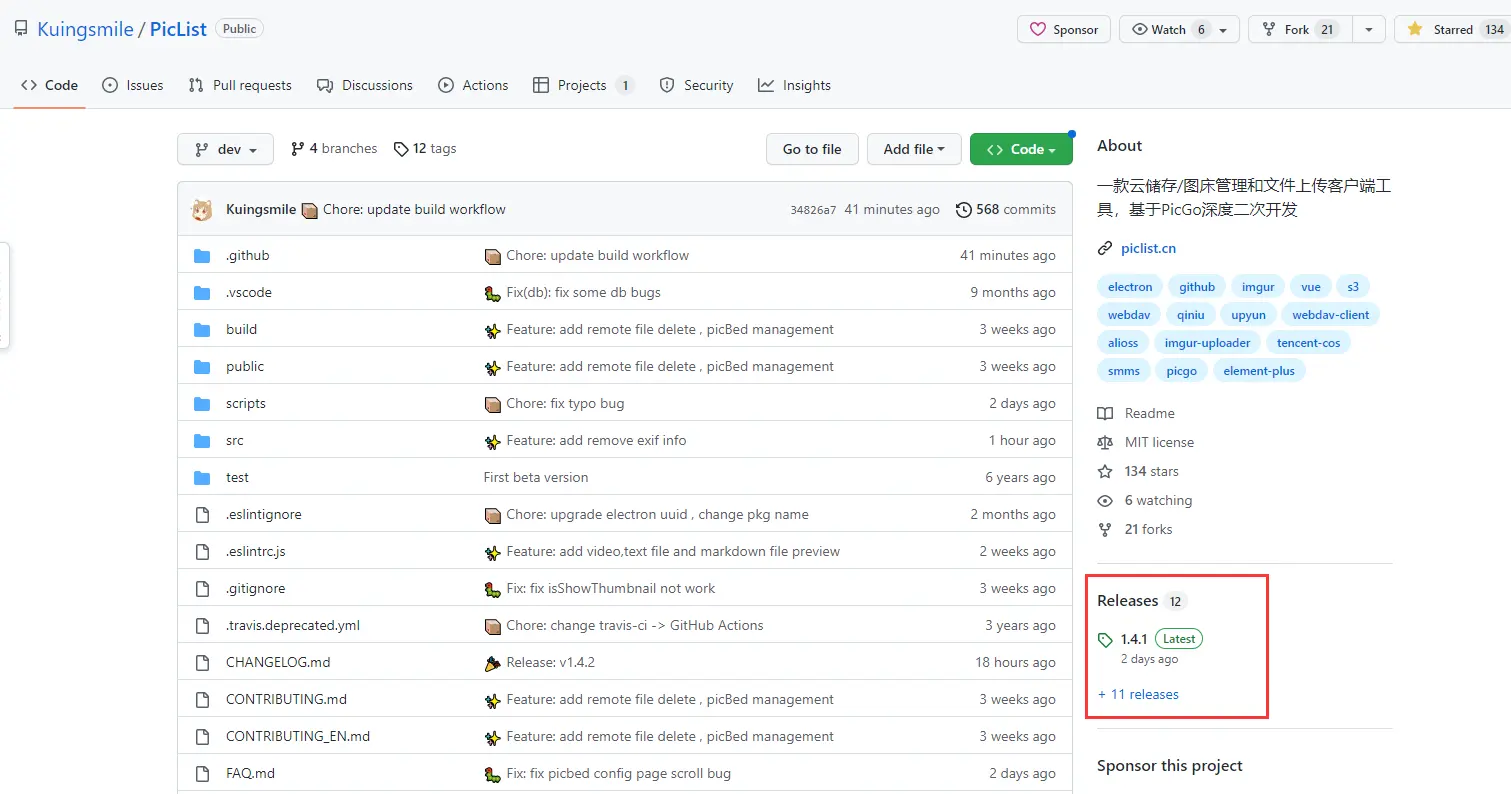
Task: Open the .travis.deprecated.yml file
Action: point(293,625)
